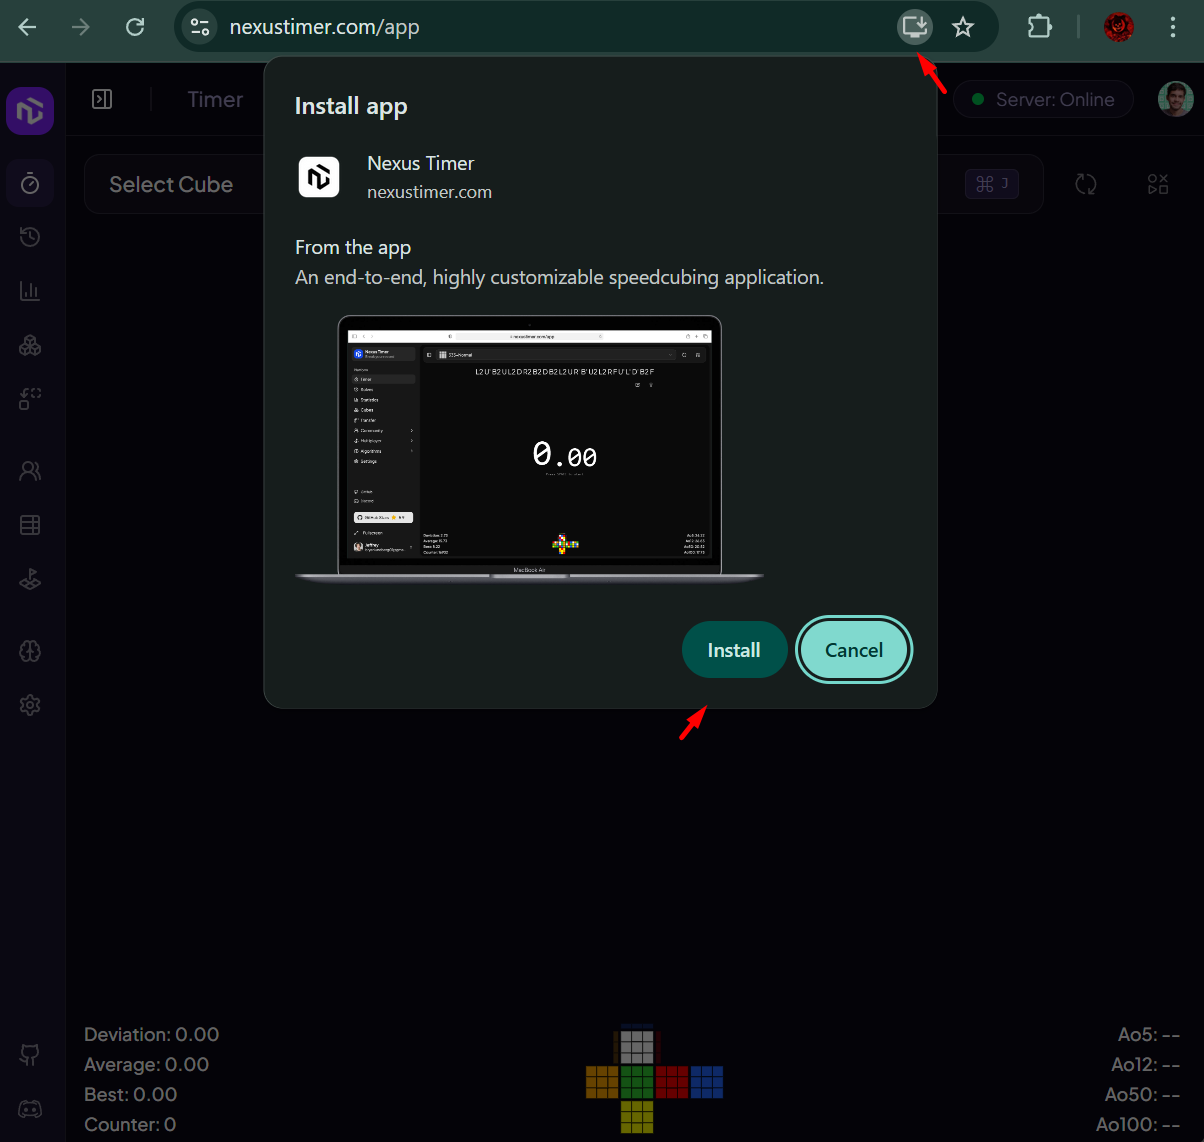Open the GitHub icon in sidebar
The width and height of the screenshot is (1204, 1142).
[30, 1054]
